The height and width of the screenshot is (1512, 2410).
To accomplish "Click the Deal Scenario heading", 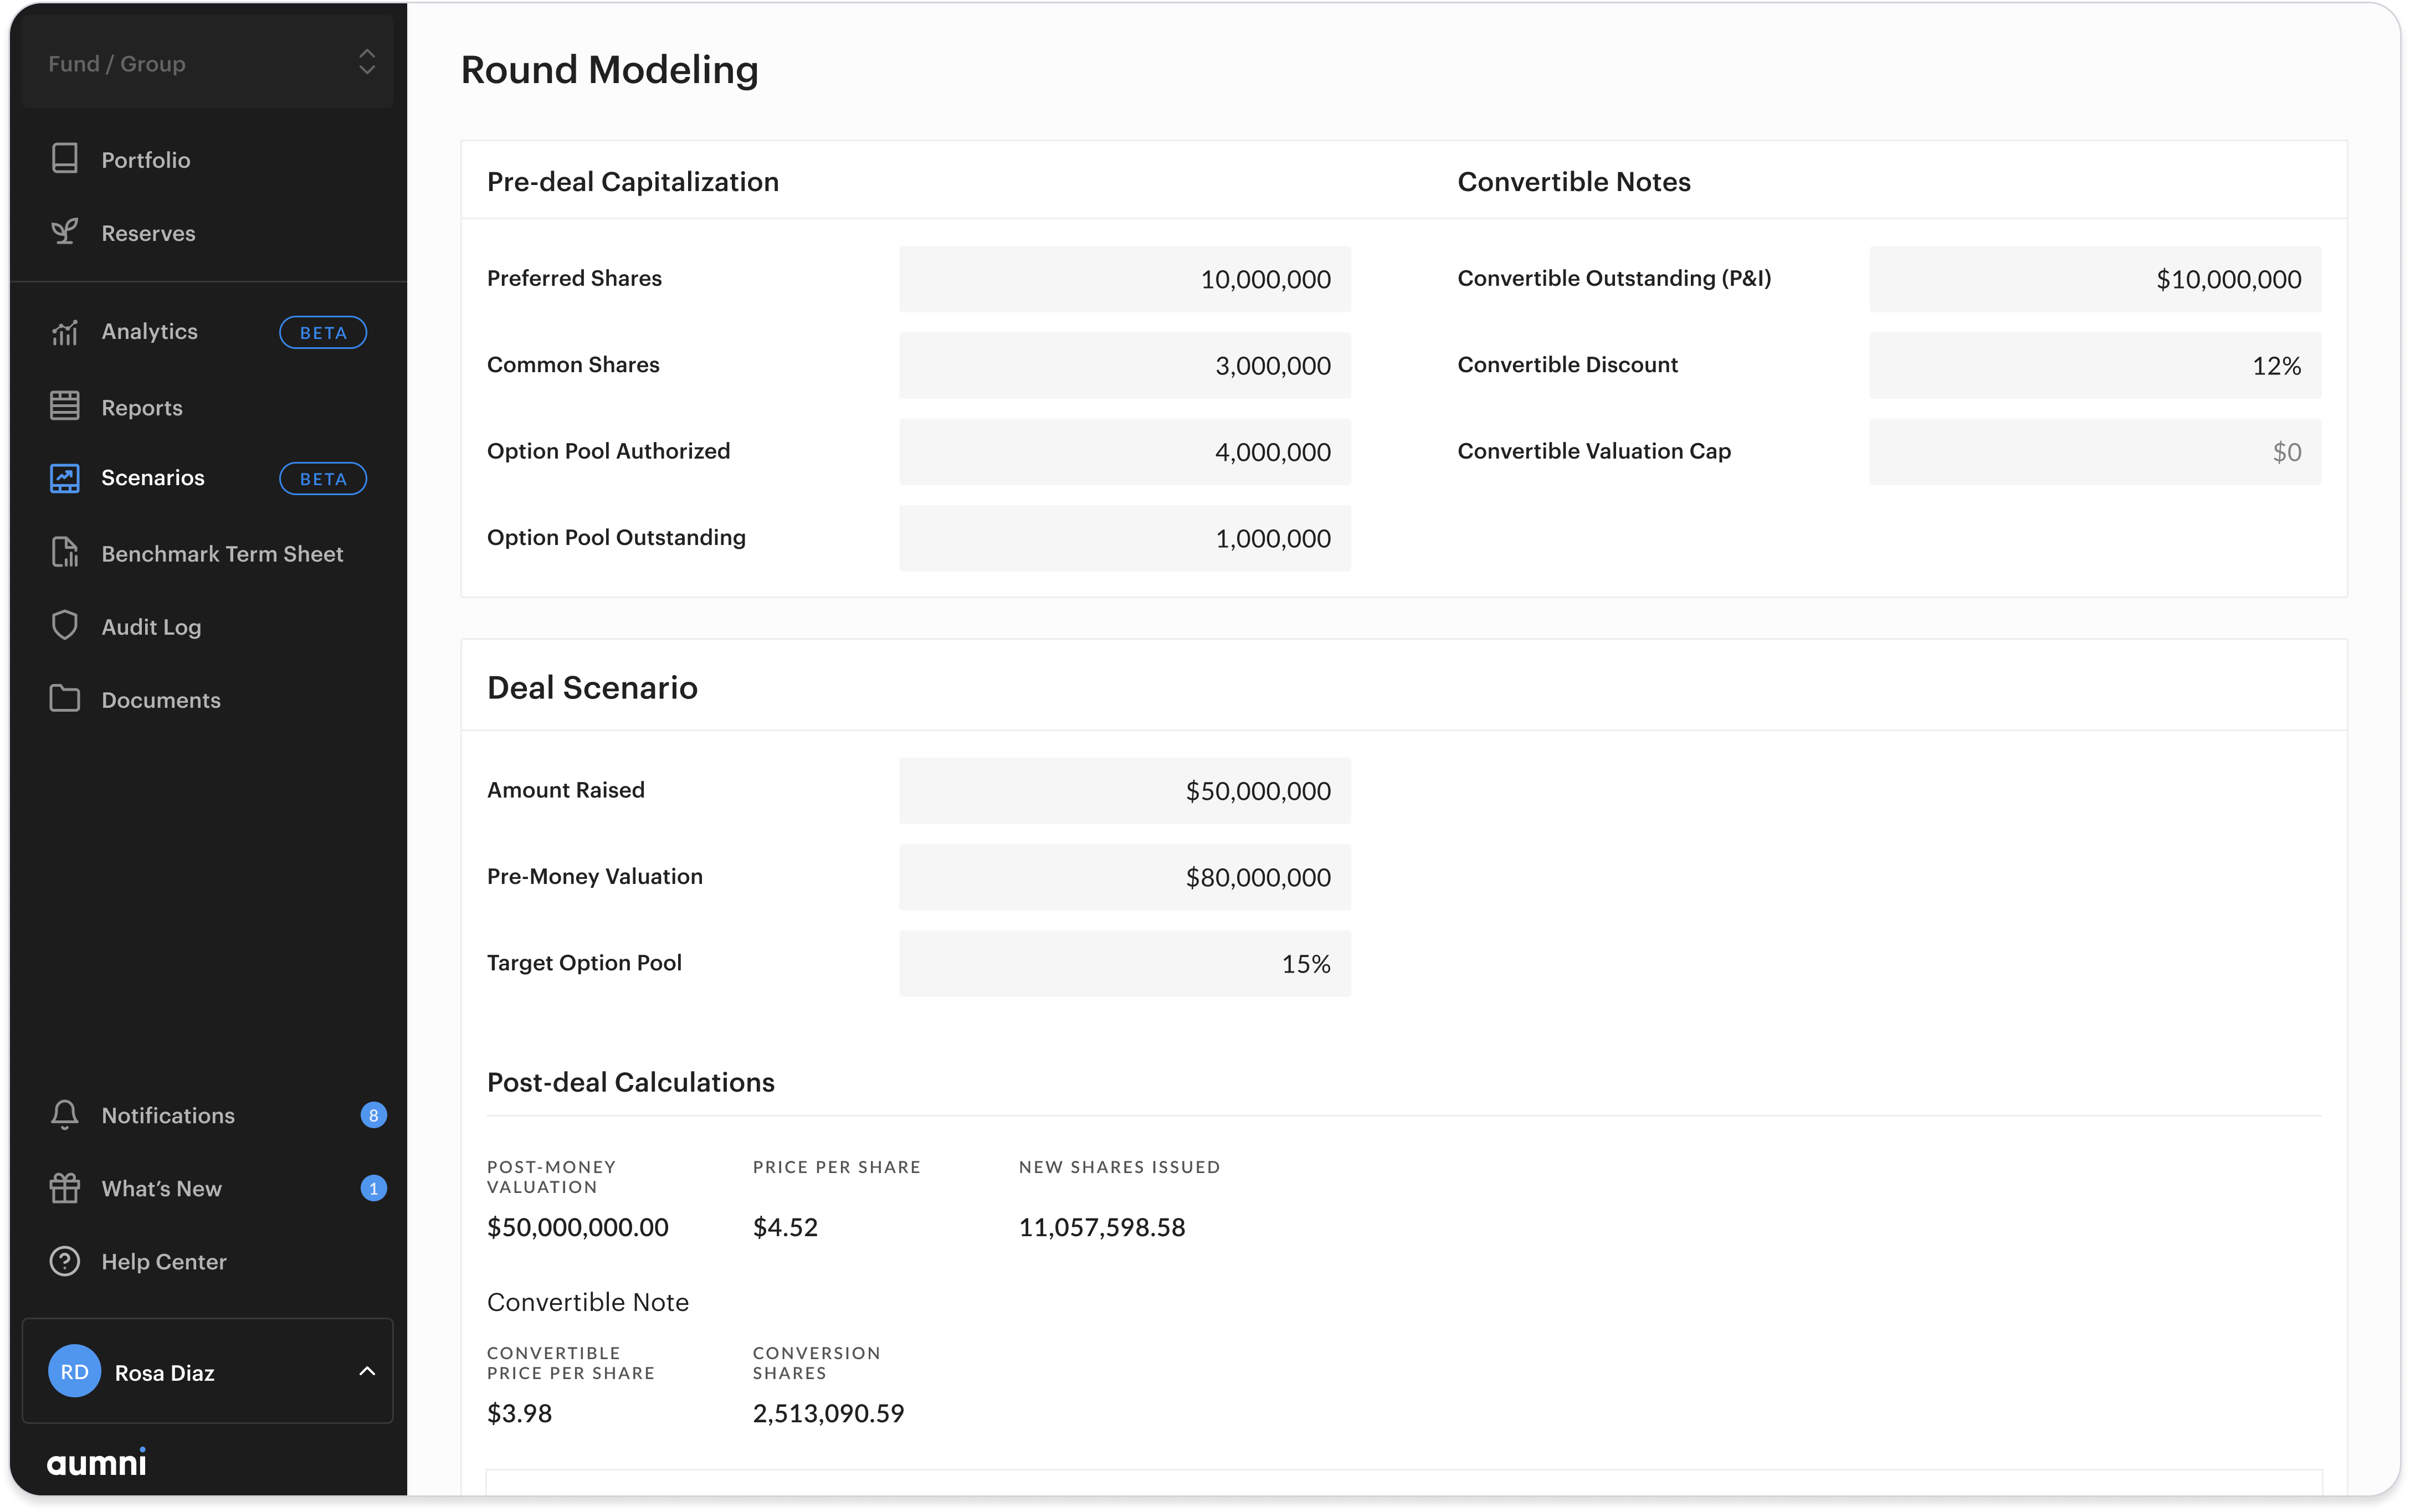I will pos(592,688).
